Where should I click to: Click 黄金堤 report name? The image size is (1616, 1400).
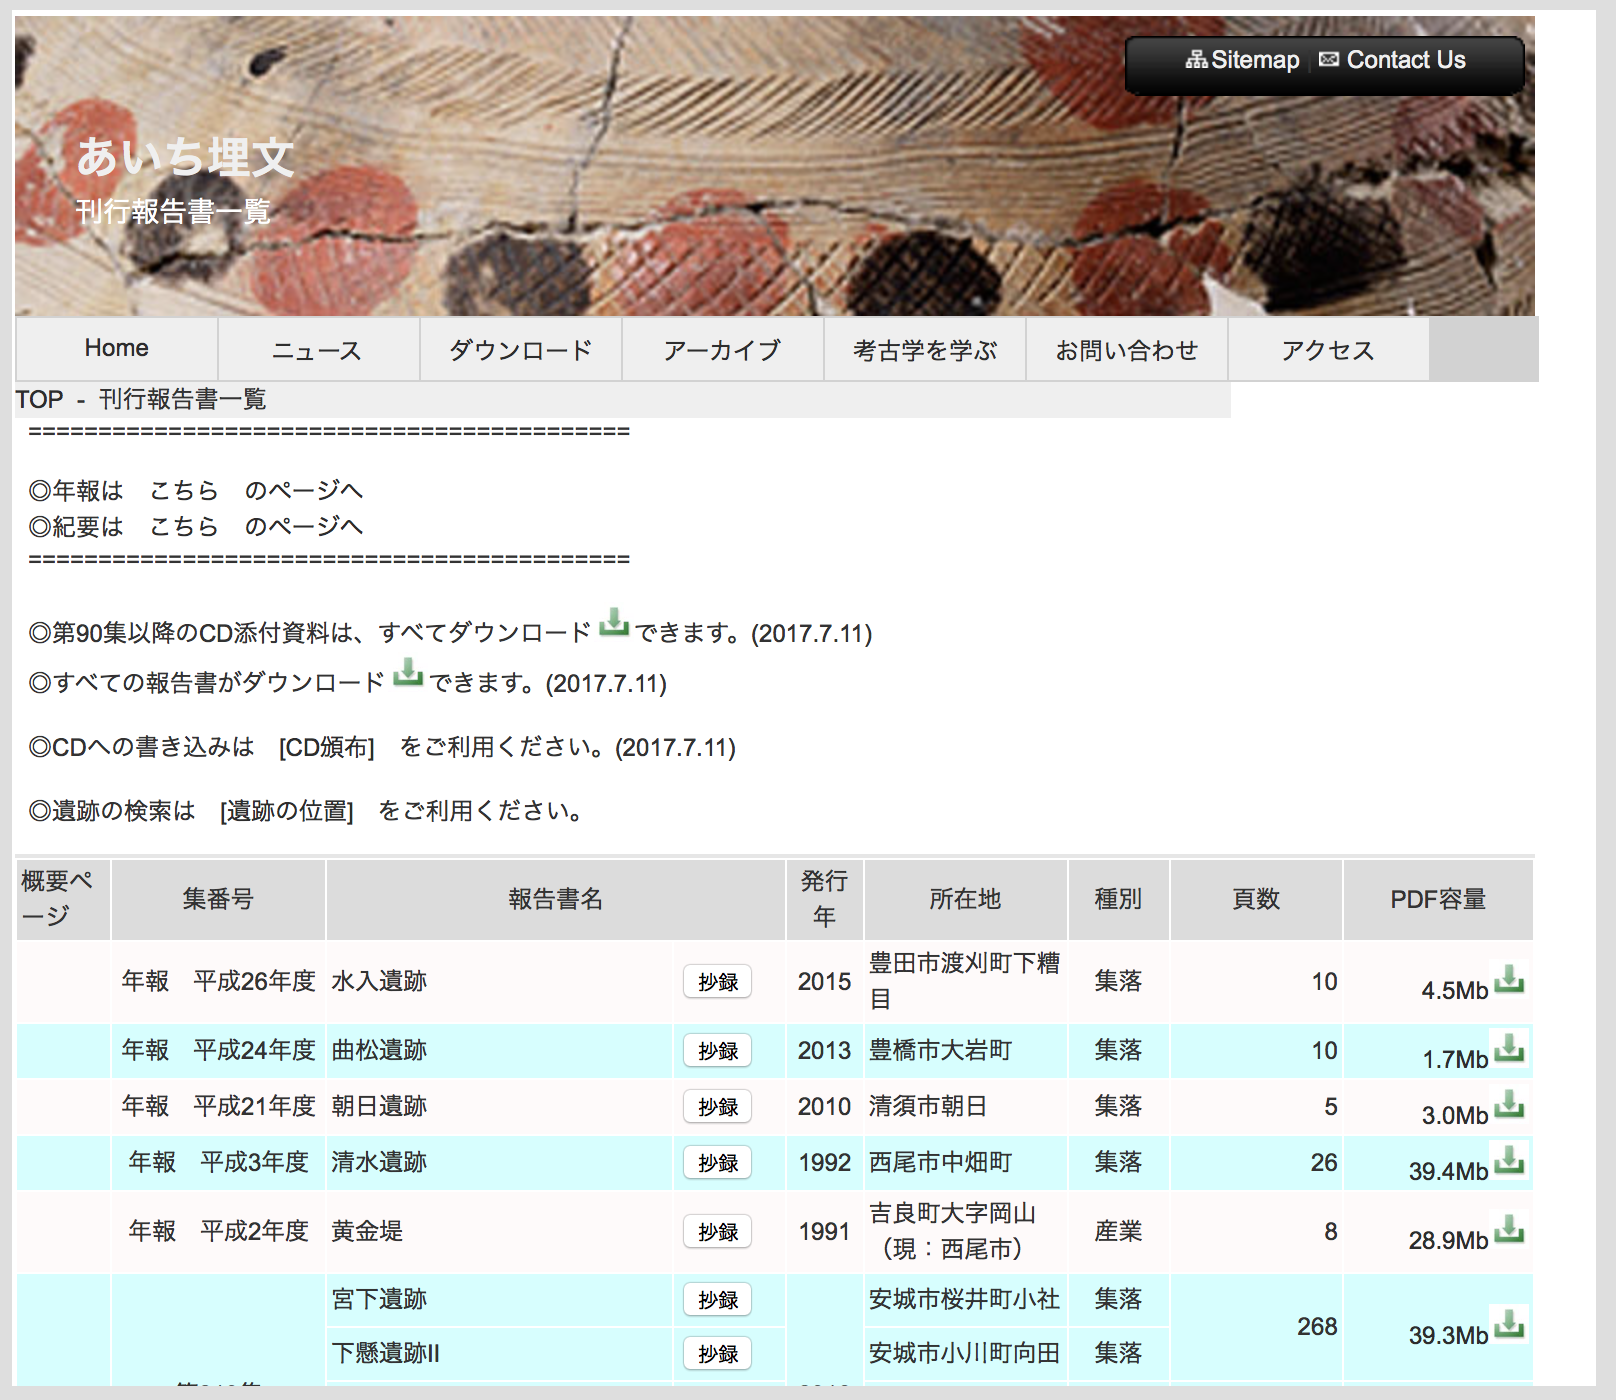[367, 1231]
